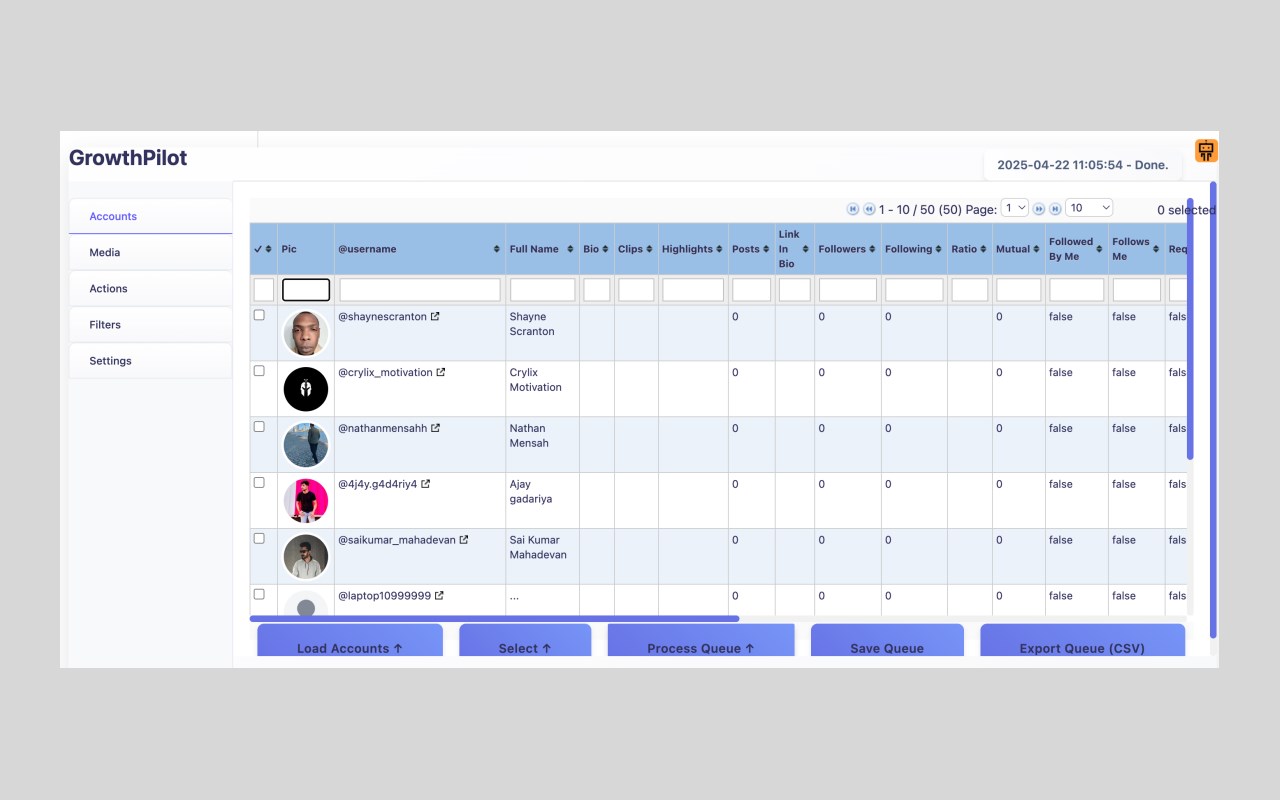The image size is (1280, 800).
Task: Focus the Full Name filter input
Action: (x=543, y=290)
